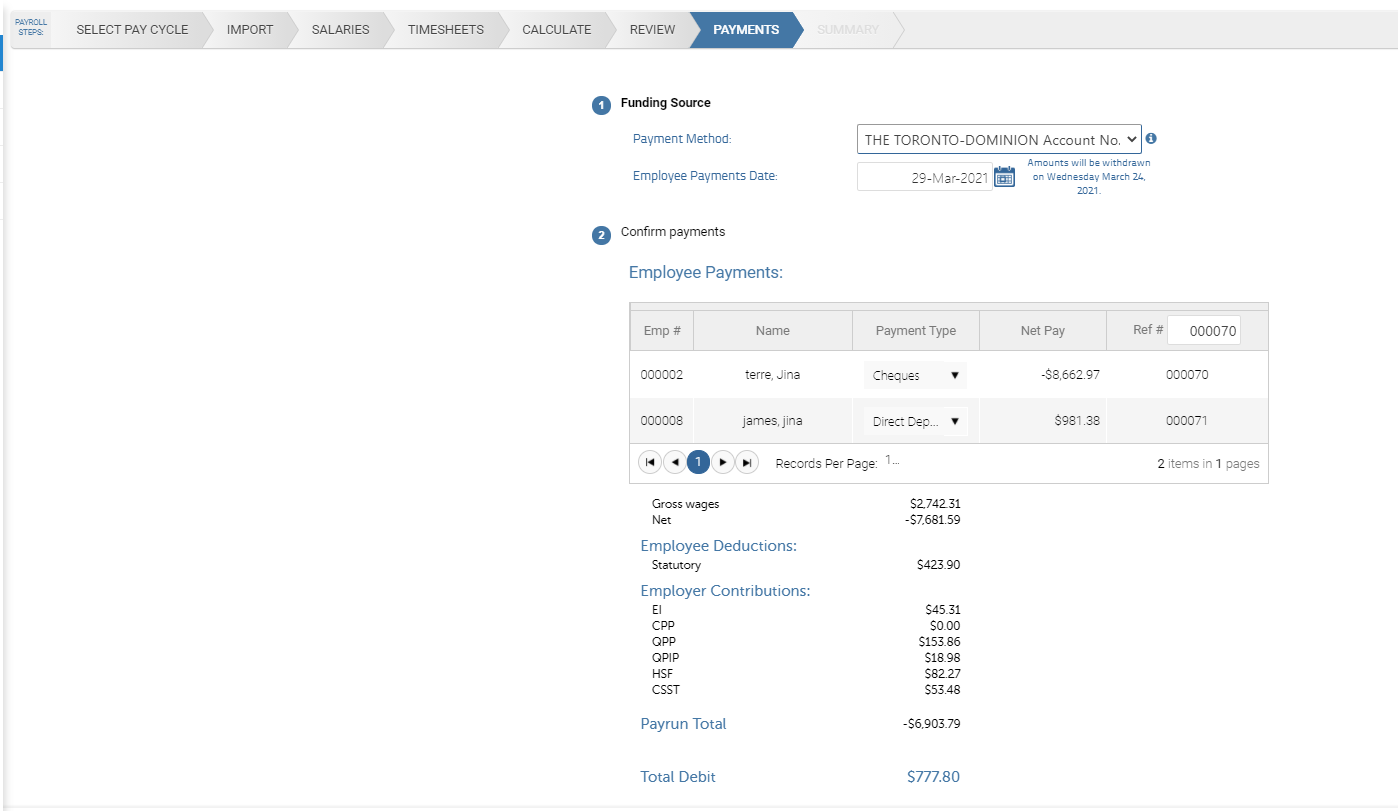Click the Payrun Total label

tap(683, 723)
